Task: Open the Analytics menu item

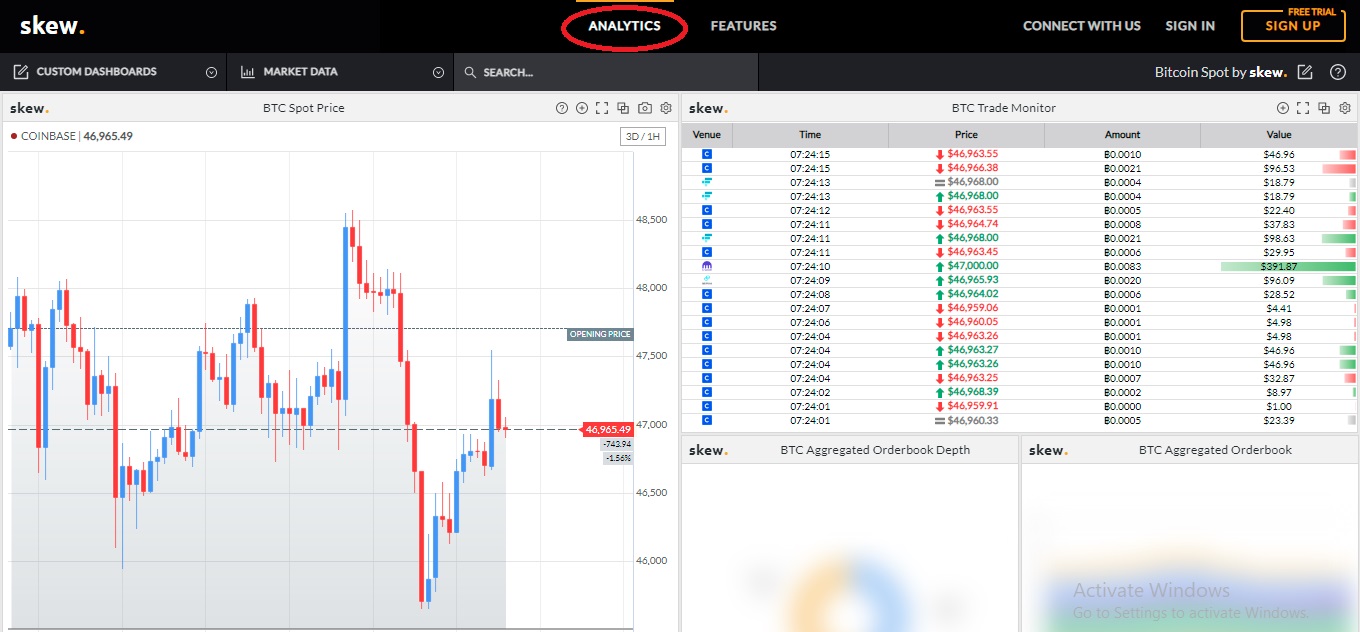Action: coord(624,26)
